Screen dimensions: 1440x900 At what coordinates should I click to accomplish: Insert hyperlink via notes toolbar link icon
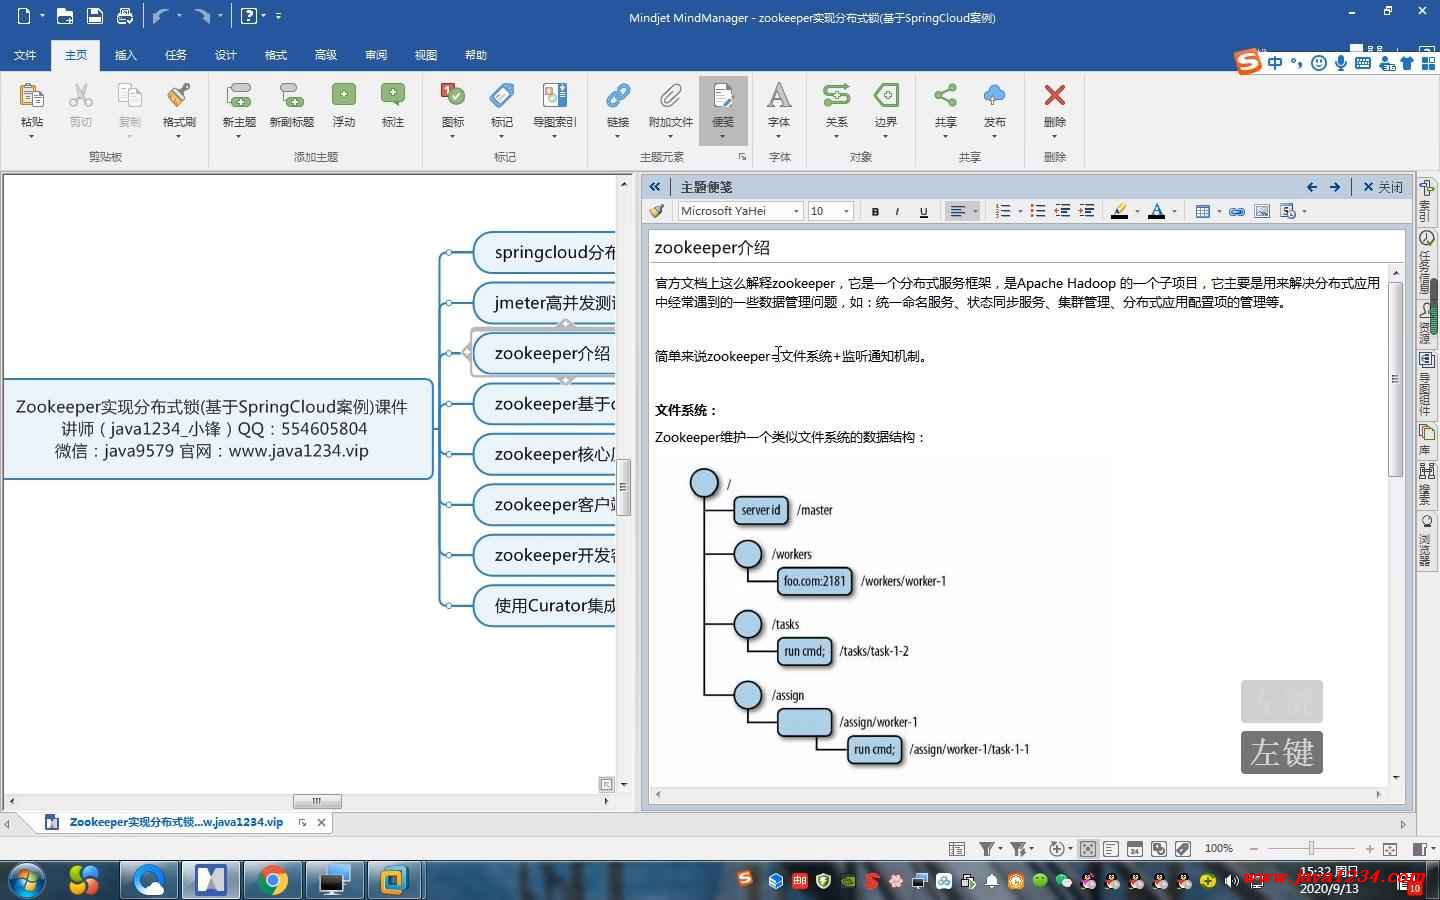(x=1237, y=211)
